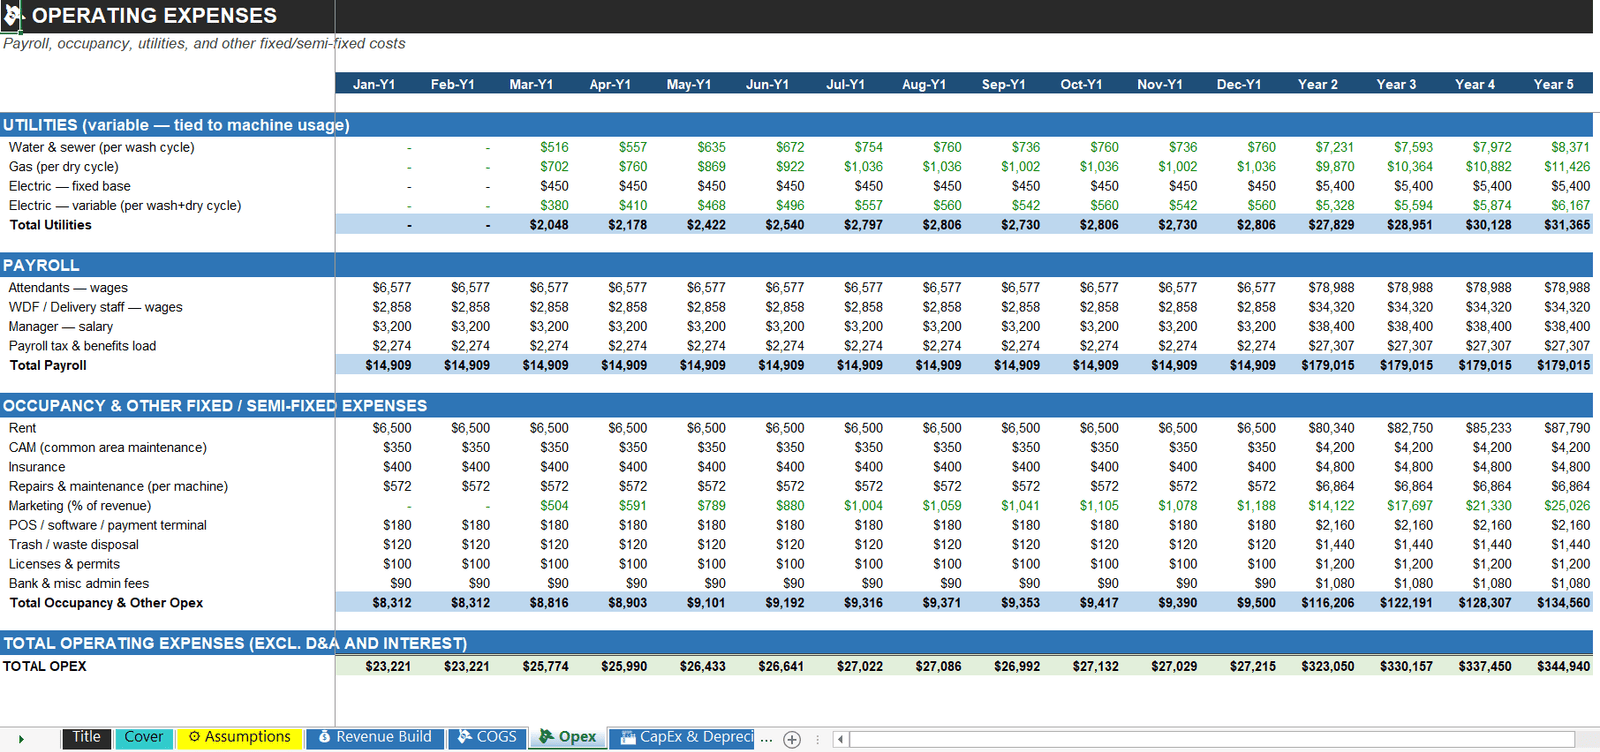The width and height of the screenshot is (1600, 752).
Task: Open the Revenue Build sheet tab
Action: [374, 737]
